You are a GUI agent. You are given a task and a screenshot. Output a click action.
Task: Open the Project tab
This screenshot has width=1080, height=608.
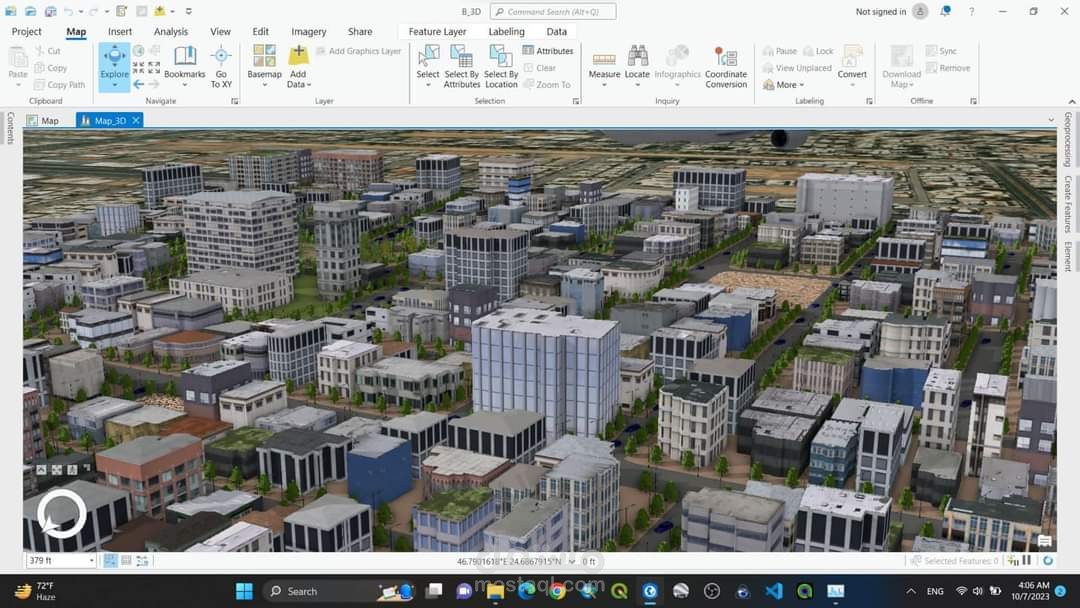(27, 32)
